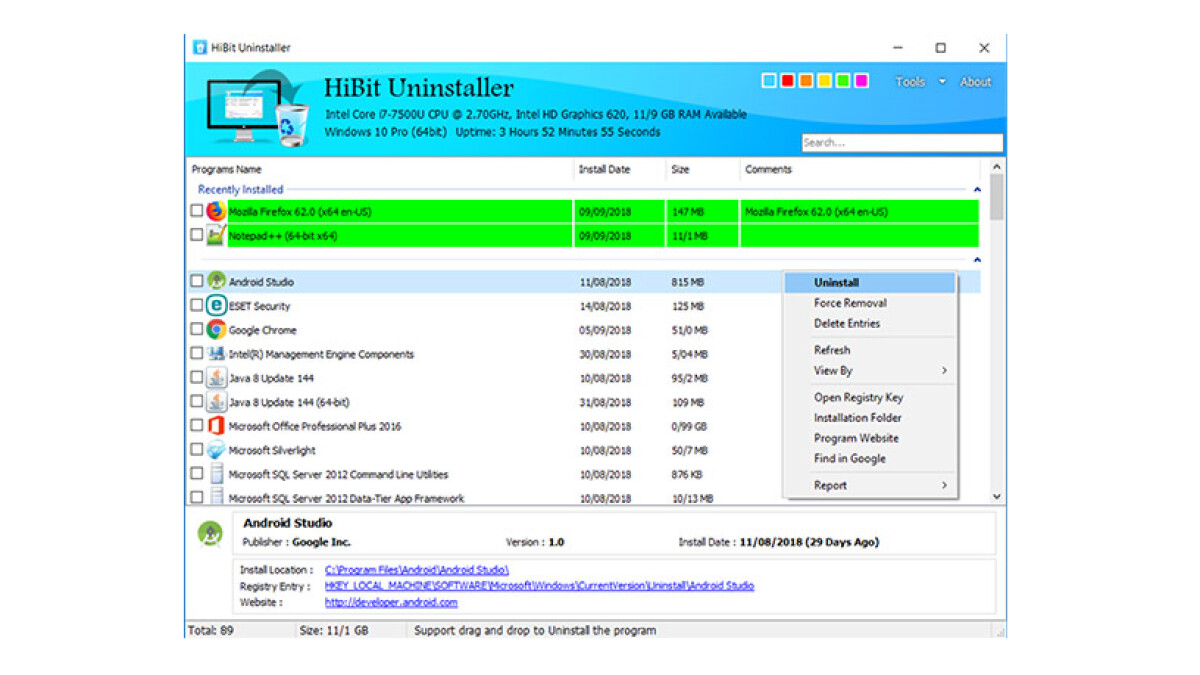Click Program Website menu entry
The width and height of the screenshot is (1200, 675).
click(x=870, y=439)
